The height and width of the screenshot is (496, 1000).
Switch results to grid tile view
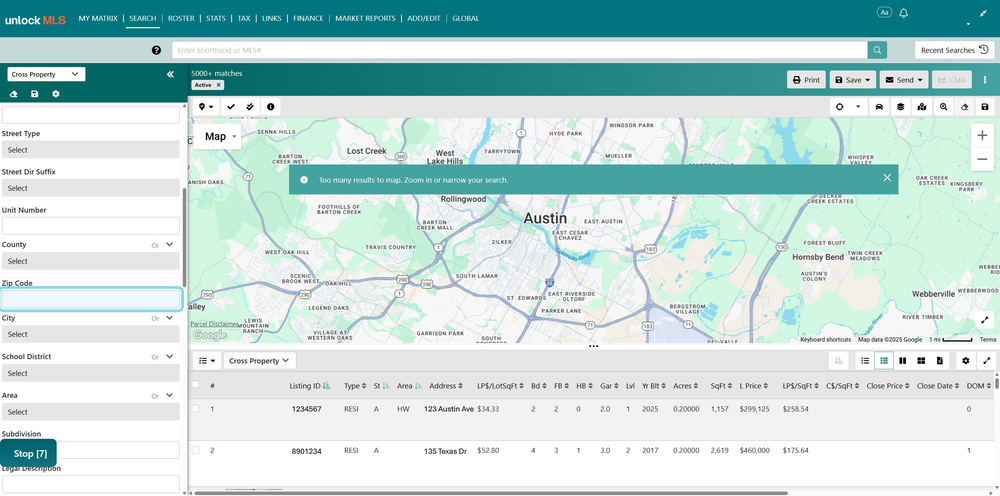pos(921,361)
